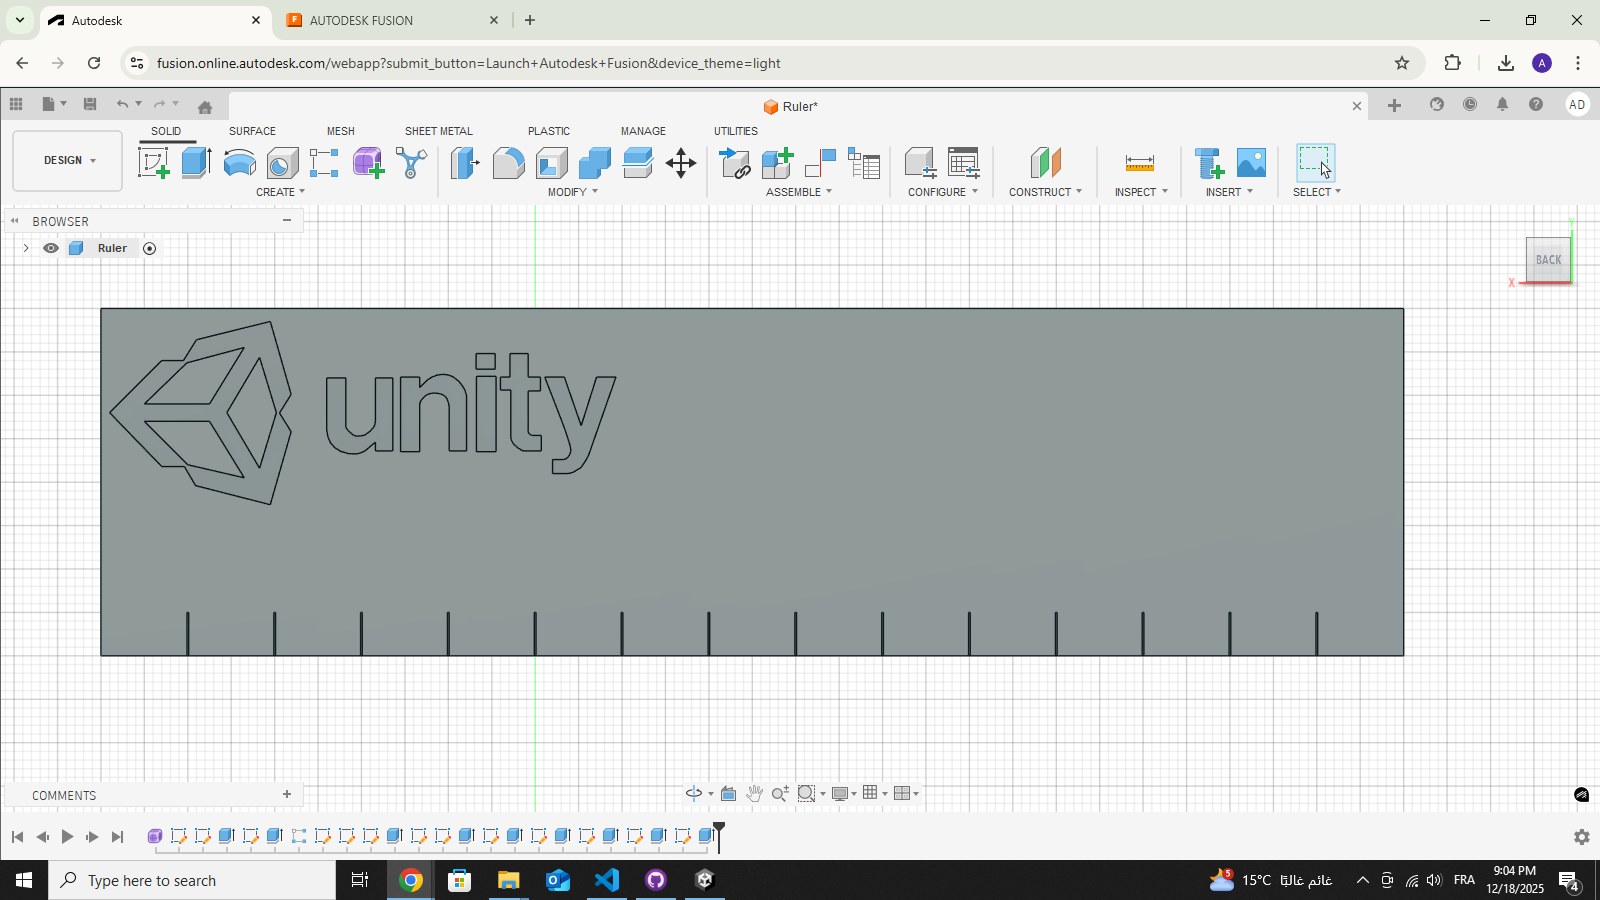Select the Measure tool
This screenshot has height=900, width=1600.
[1140, 163]
